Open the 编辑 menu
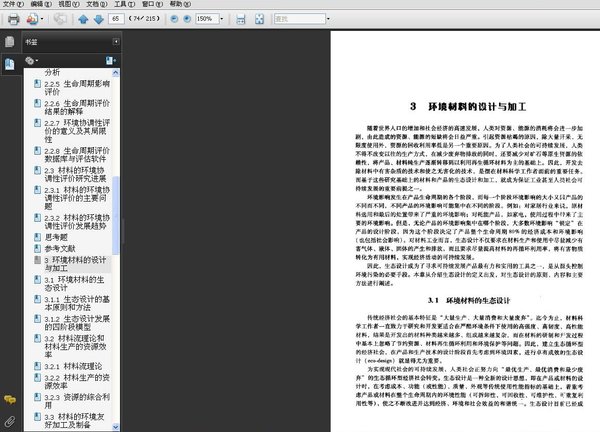Image resolution: width=600 pixels, height=432 pixels. click(x=41, y=4)
